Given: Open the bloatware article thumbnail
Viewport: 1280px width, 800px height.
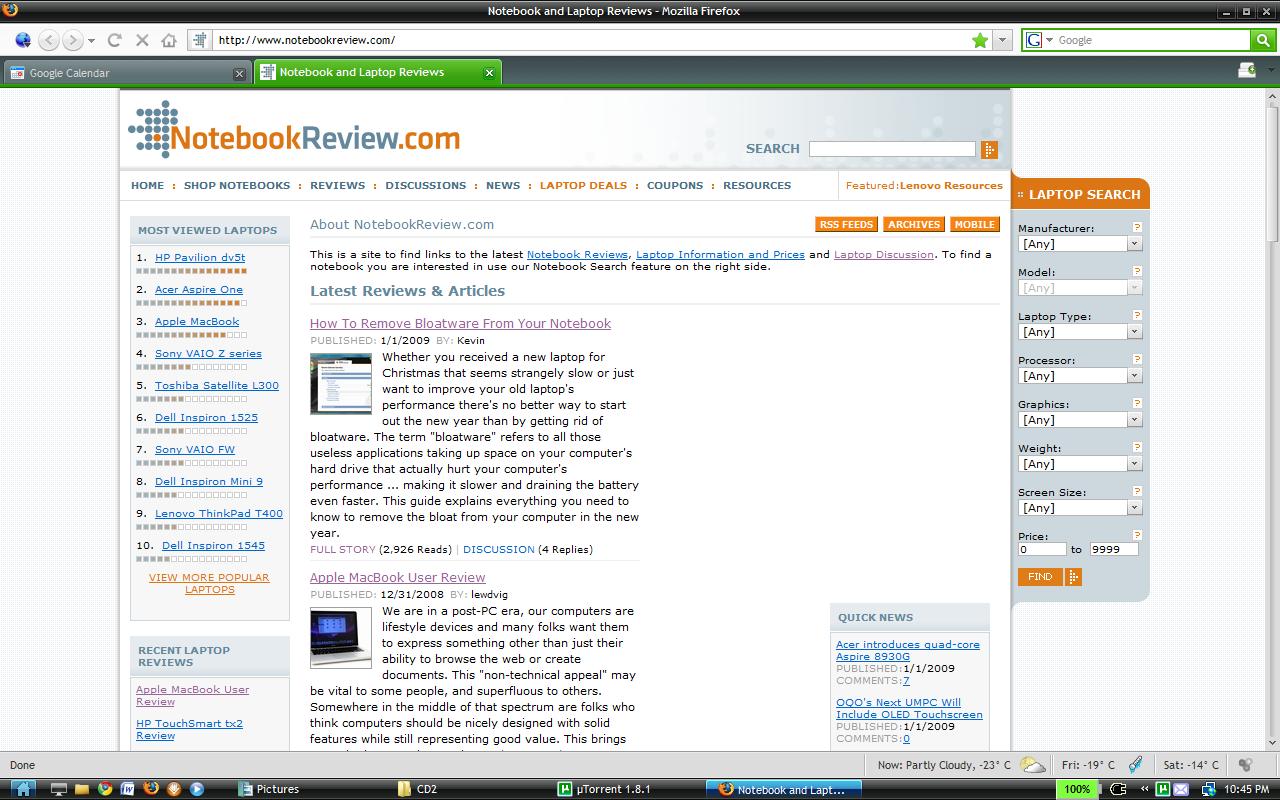Looking at the screenshot, I should click(340, 383).
